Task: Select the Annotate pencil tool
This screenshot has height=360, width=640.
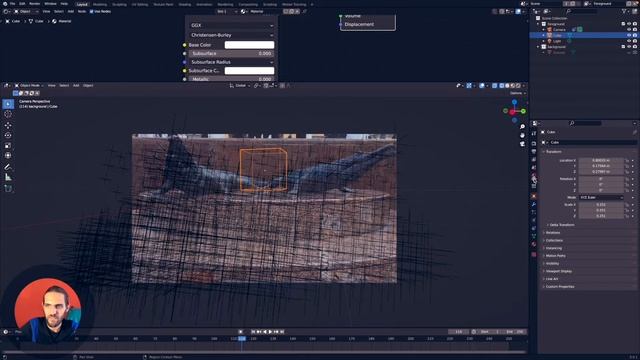Action: [8, 167]
